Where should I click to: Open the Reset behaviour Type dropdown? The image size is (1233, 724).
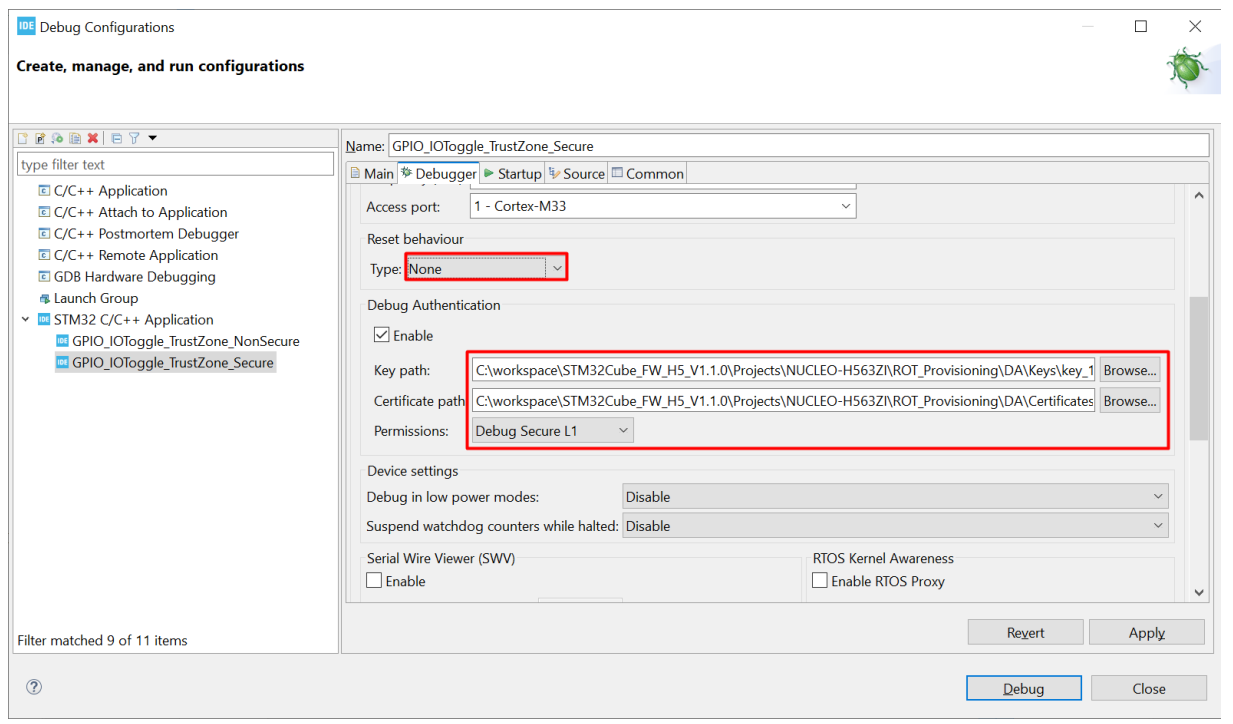coord(486,268)
